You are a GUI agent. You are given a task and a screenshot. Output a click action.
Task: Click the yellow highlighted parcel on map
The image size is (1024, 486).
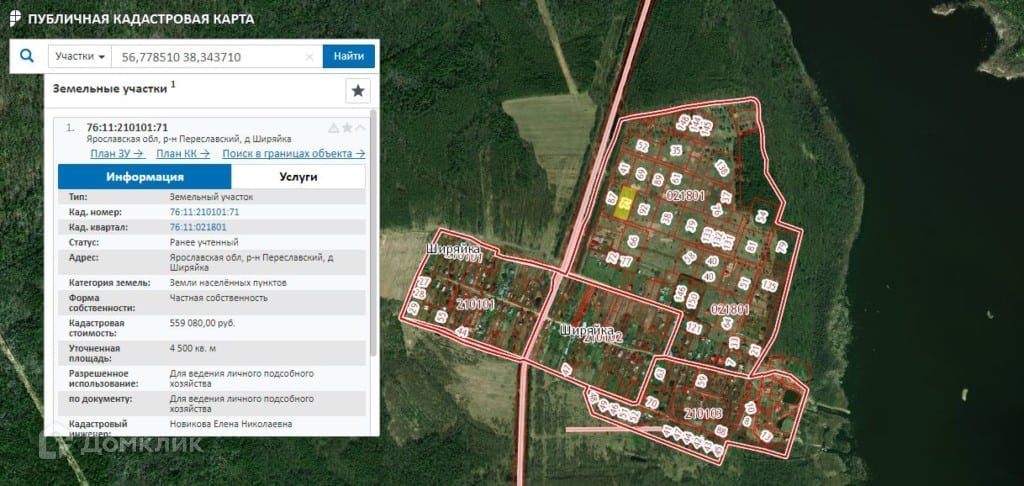tap(625, 202)
